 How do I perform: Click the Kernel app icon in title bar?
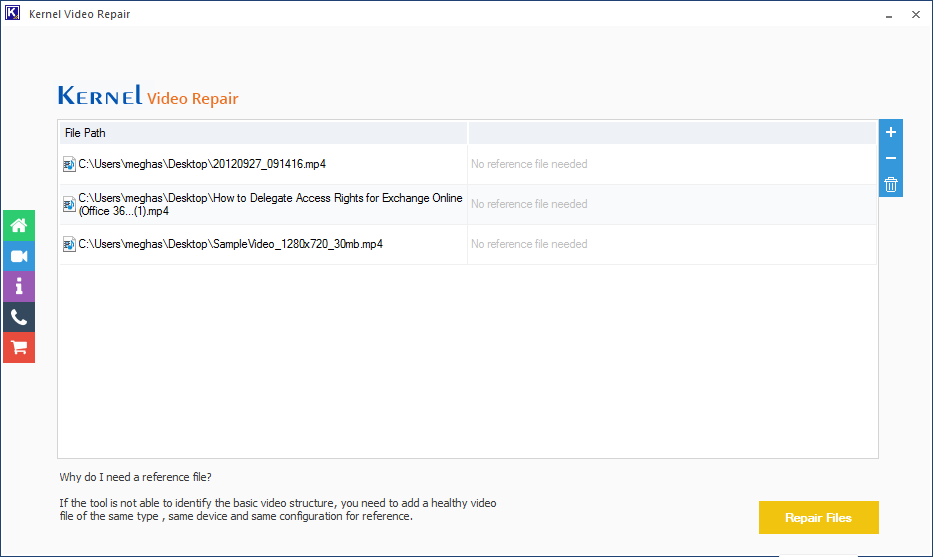(x=12, y=12)
